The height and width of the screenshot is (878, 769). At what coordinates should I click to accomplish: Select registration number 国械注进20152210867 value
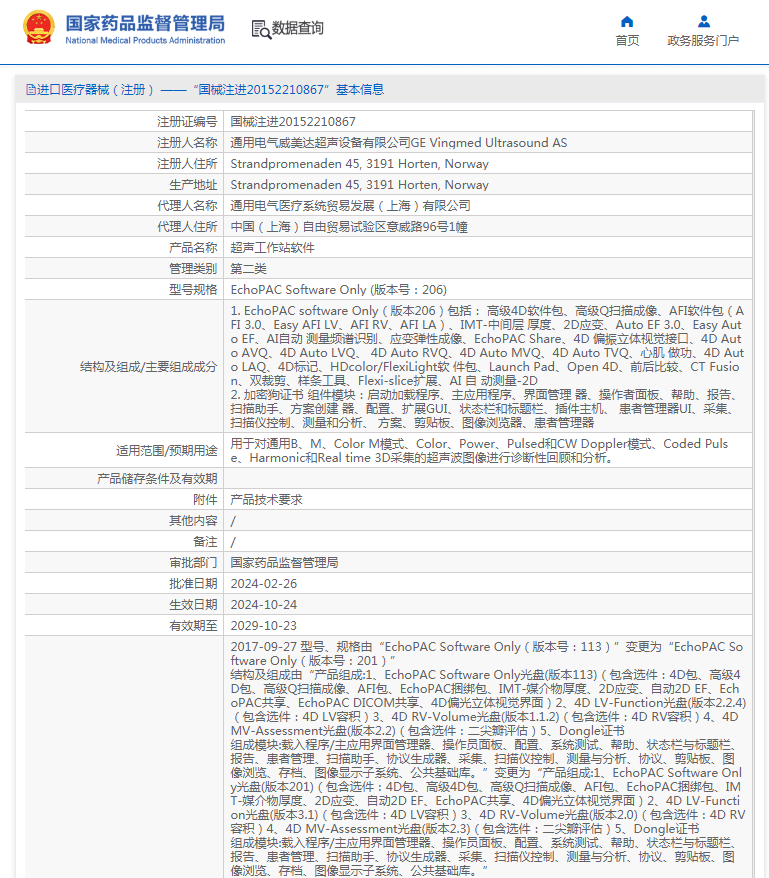pos(293,122)
